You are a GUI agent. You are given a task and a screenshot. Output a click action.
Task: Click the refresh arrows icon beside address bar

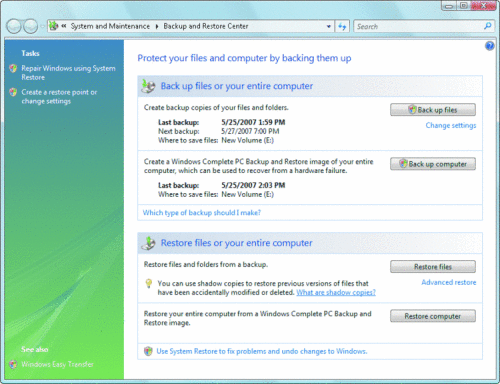pyautogui.click(x=342, y=26)
